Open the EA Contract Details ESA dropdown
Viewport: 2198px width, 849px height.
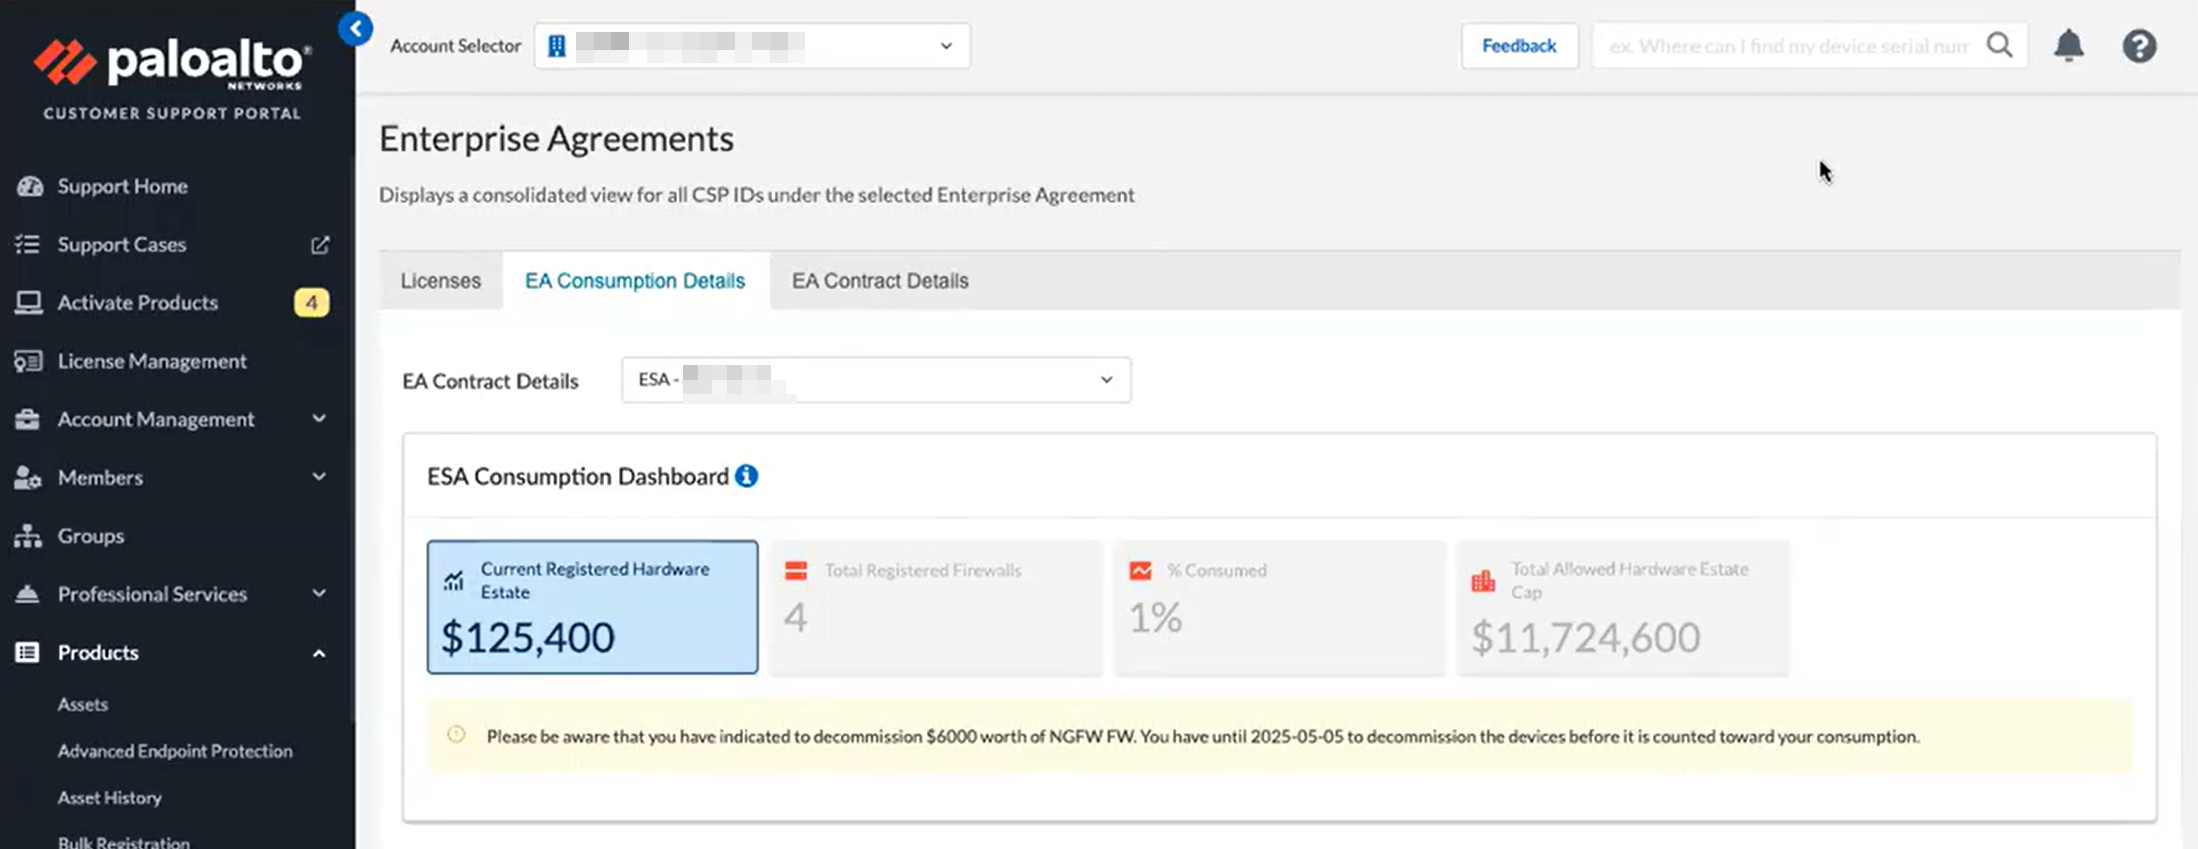point(875,380)
